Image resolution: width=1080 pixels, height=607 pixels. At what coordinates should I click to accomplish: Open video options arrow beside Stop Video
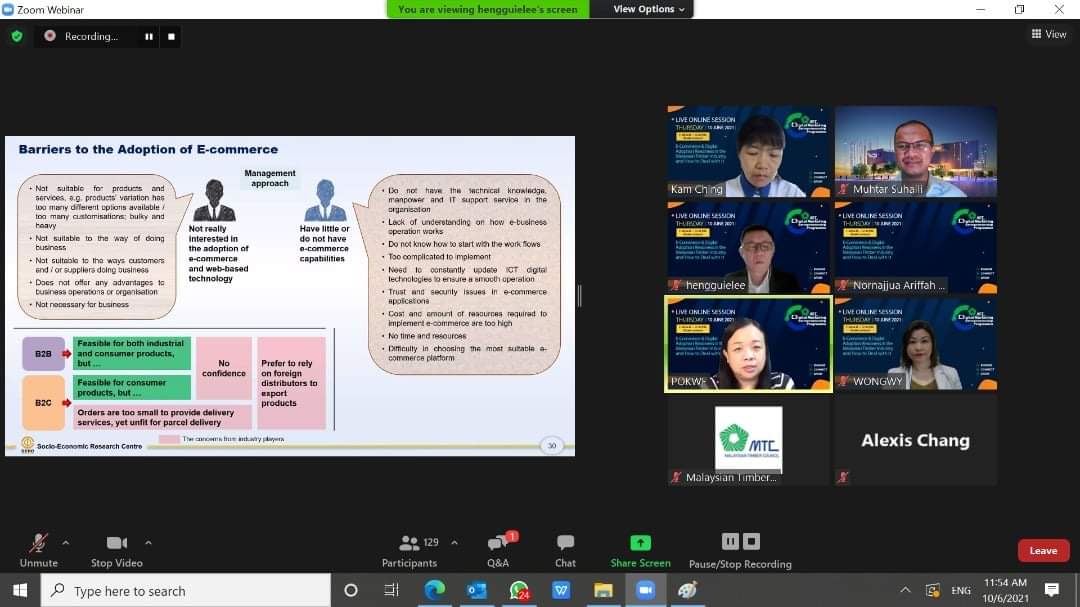coord(148,543)
